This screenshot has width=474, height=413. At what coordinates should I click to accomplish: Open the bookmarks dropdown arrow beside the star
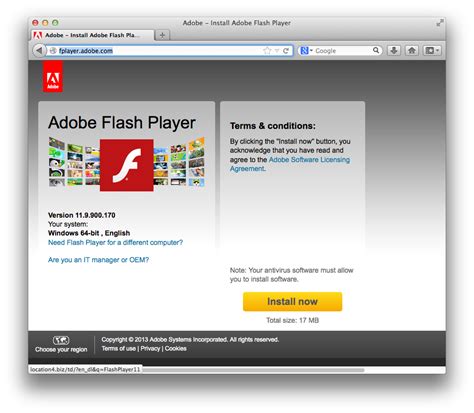(276, 51)
